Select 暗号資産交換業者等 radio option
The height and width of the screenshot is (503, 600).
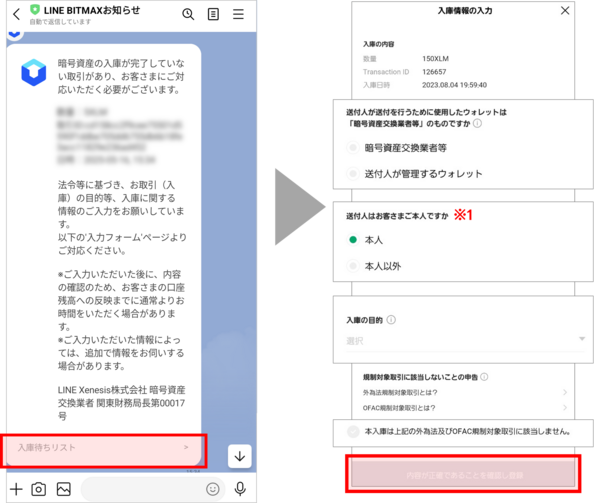pos(353,148)
